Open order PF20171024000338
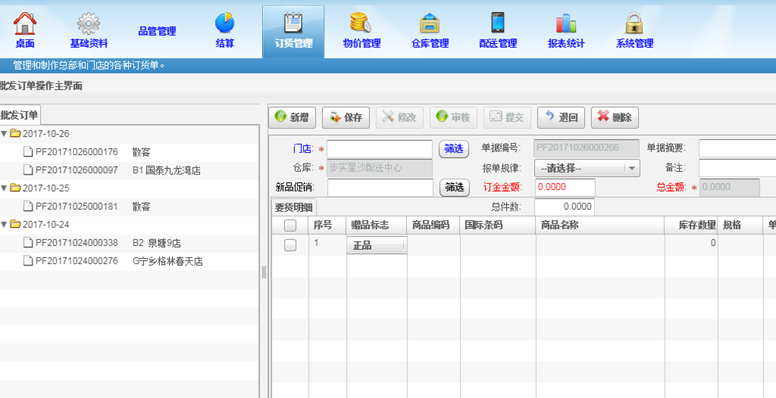This screenshot has width=776, height=398. click(x=77, y=243)
